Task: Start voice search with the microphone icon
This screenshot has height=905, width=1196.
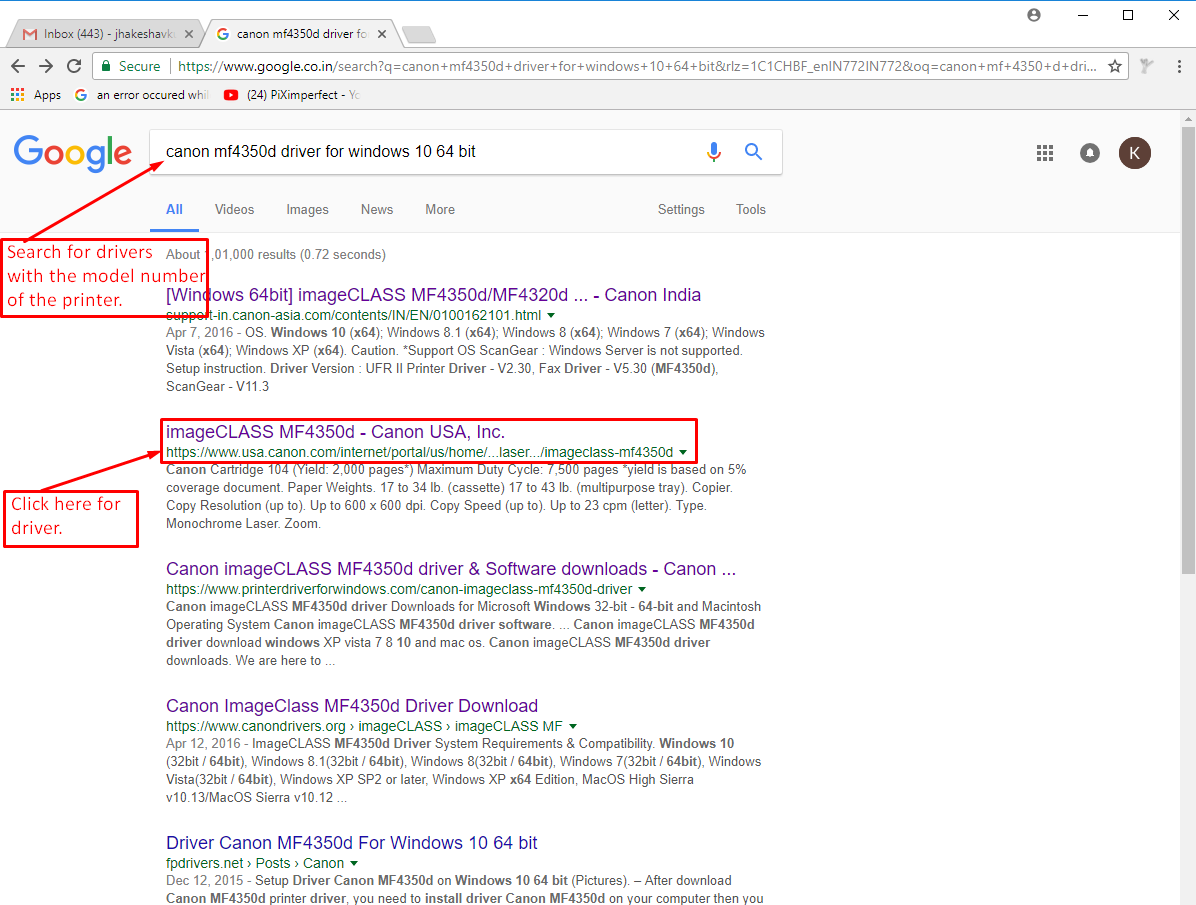Action: pos(713,152)
